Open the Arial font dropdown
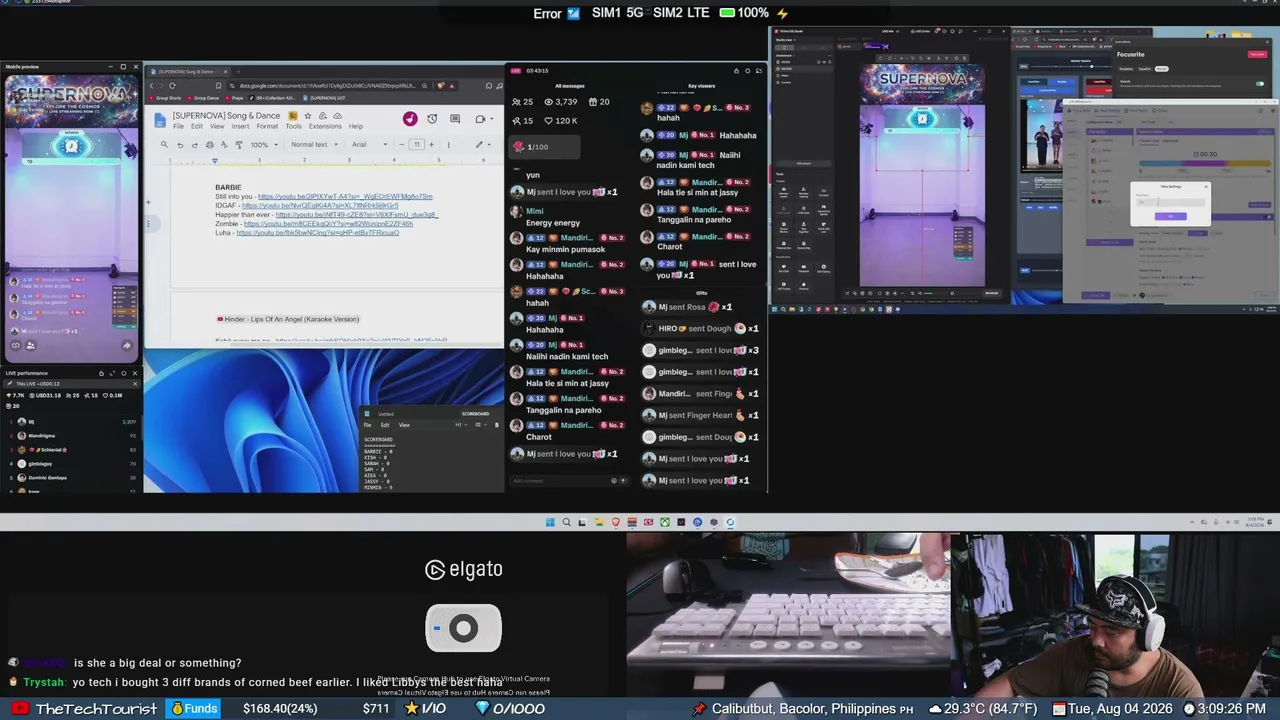 click(368, 144)
